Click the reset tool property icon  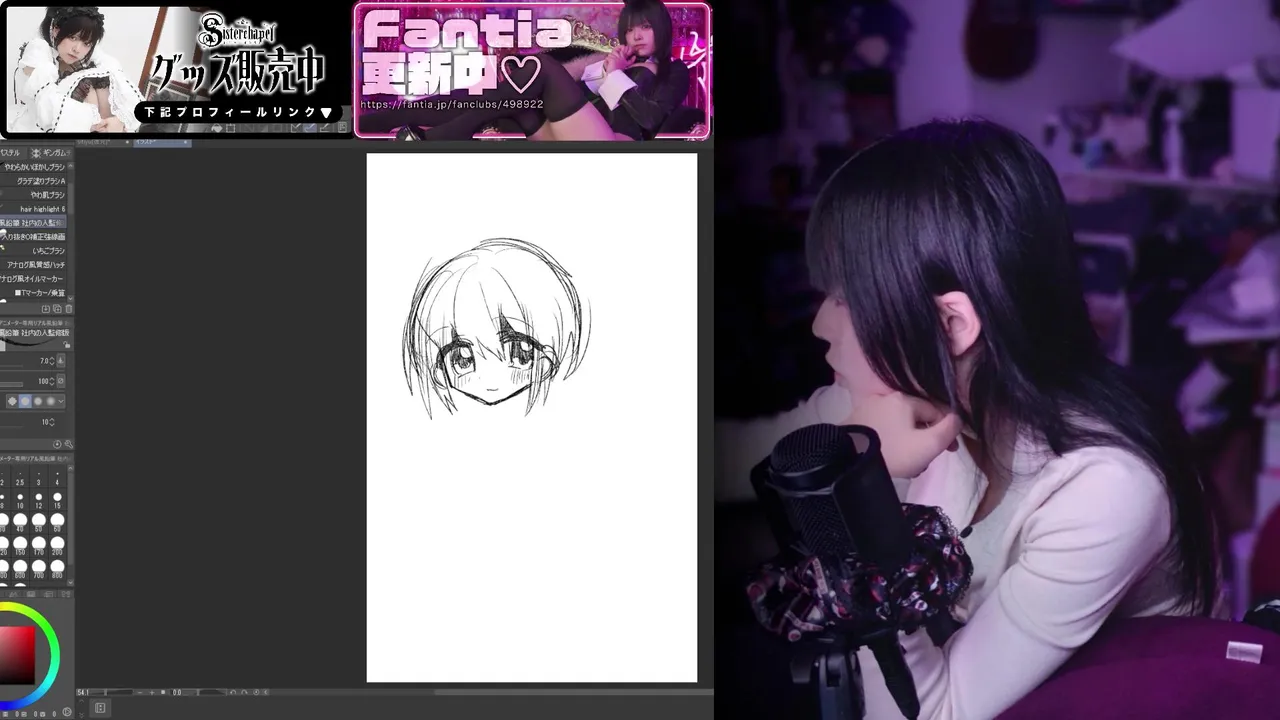[57, 444]
